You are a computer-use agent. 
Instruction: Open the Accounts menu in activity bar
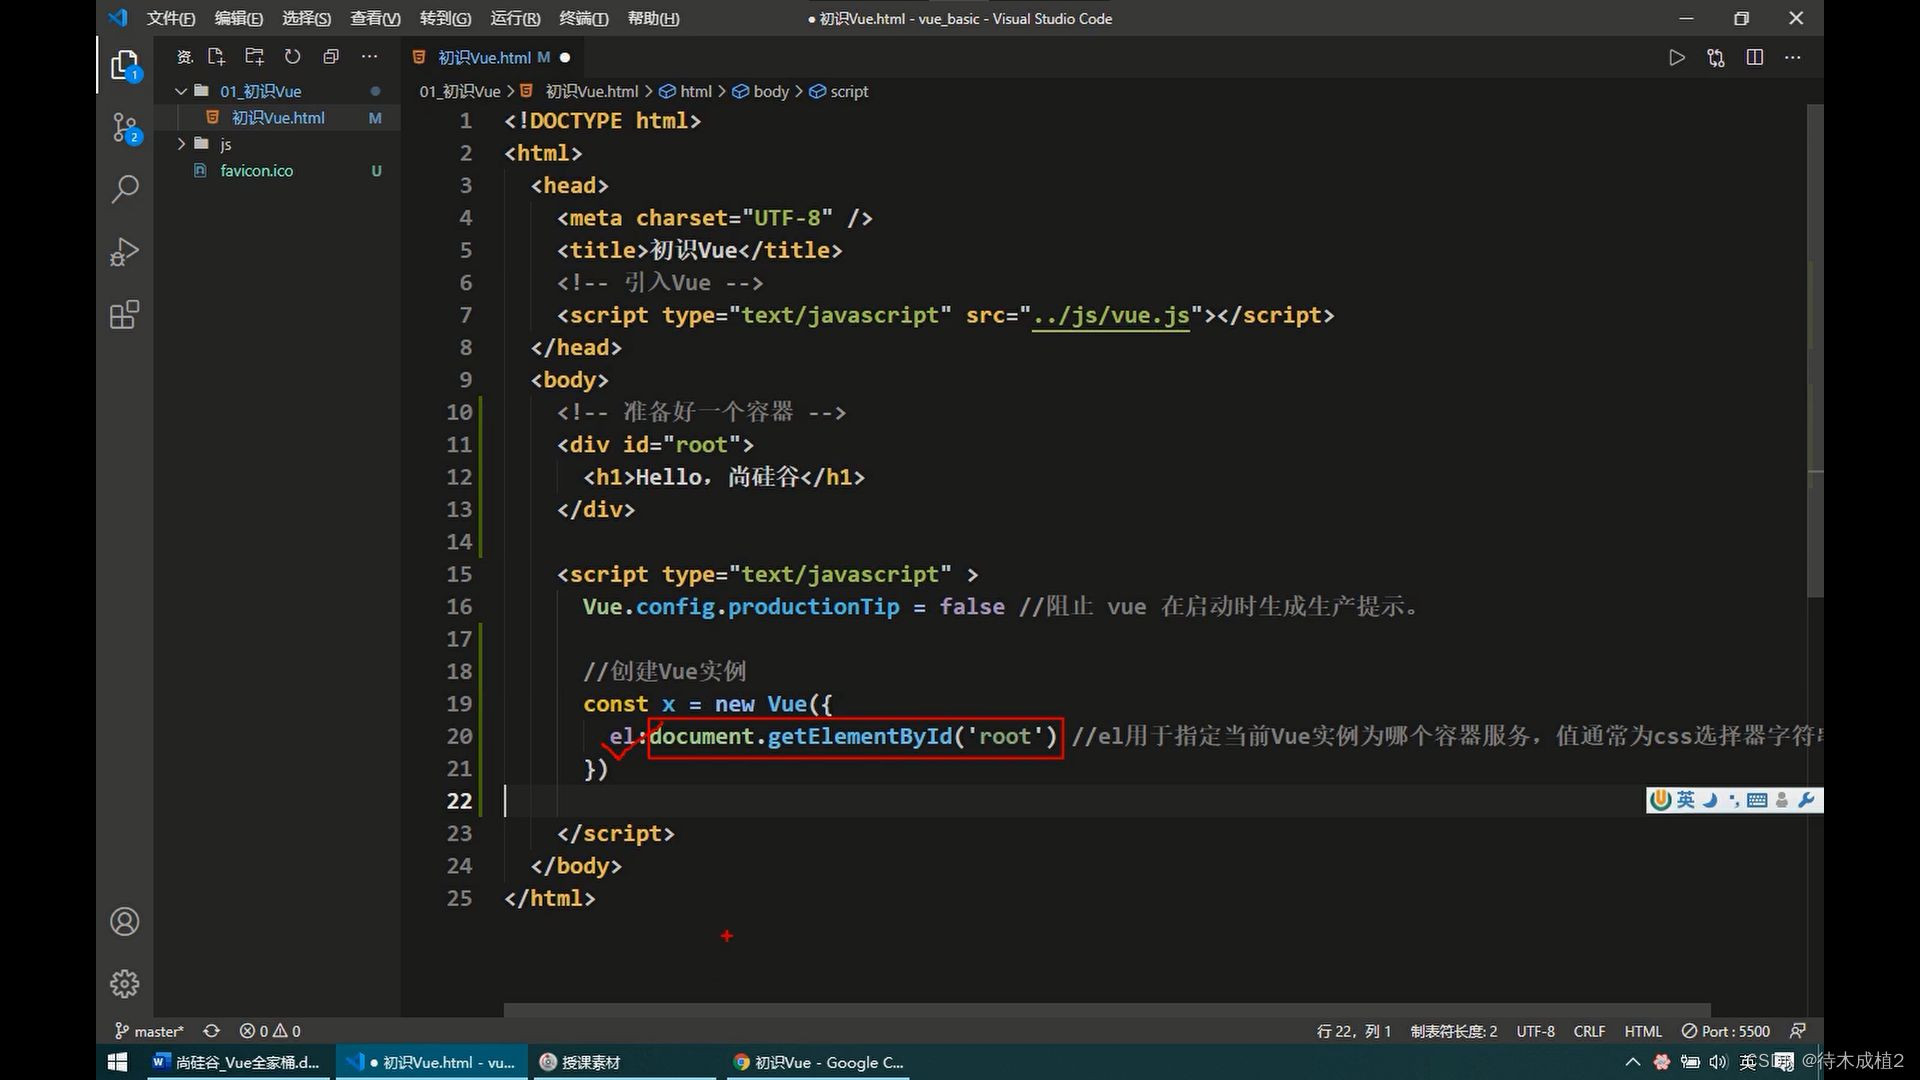(x=125, y=921)
